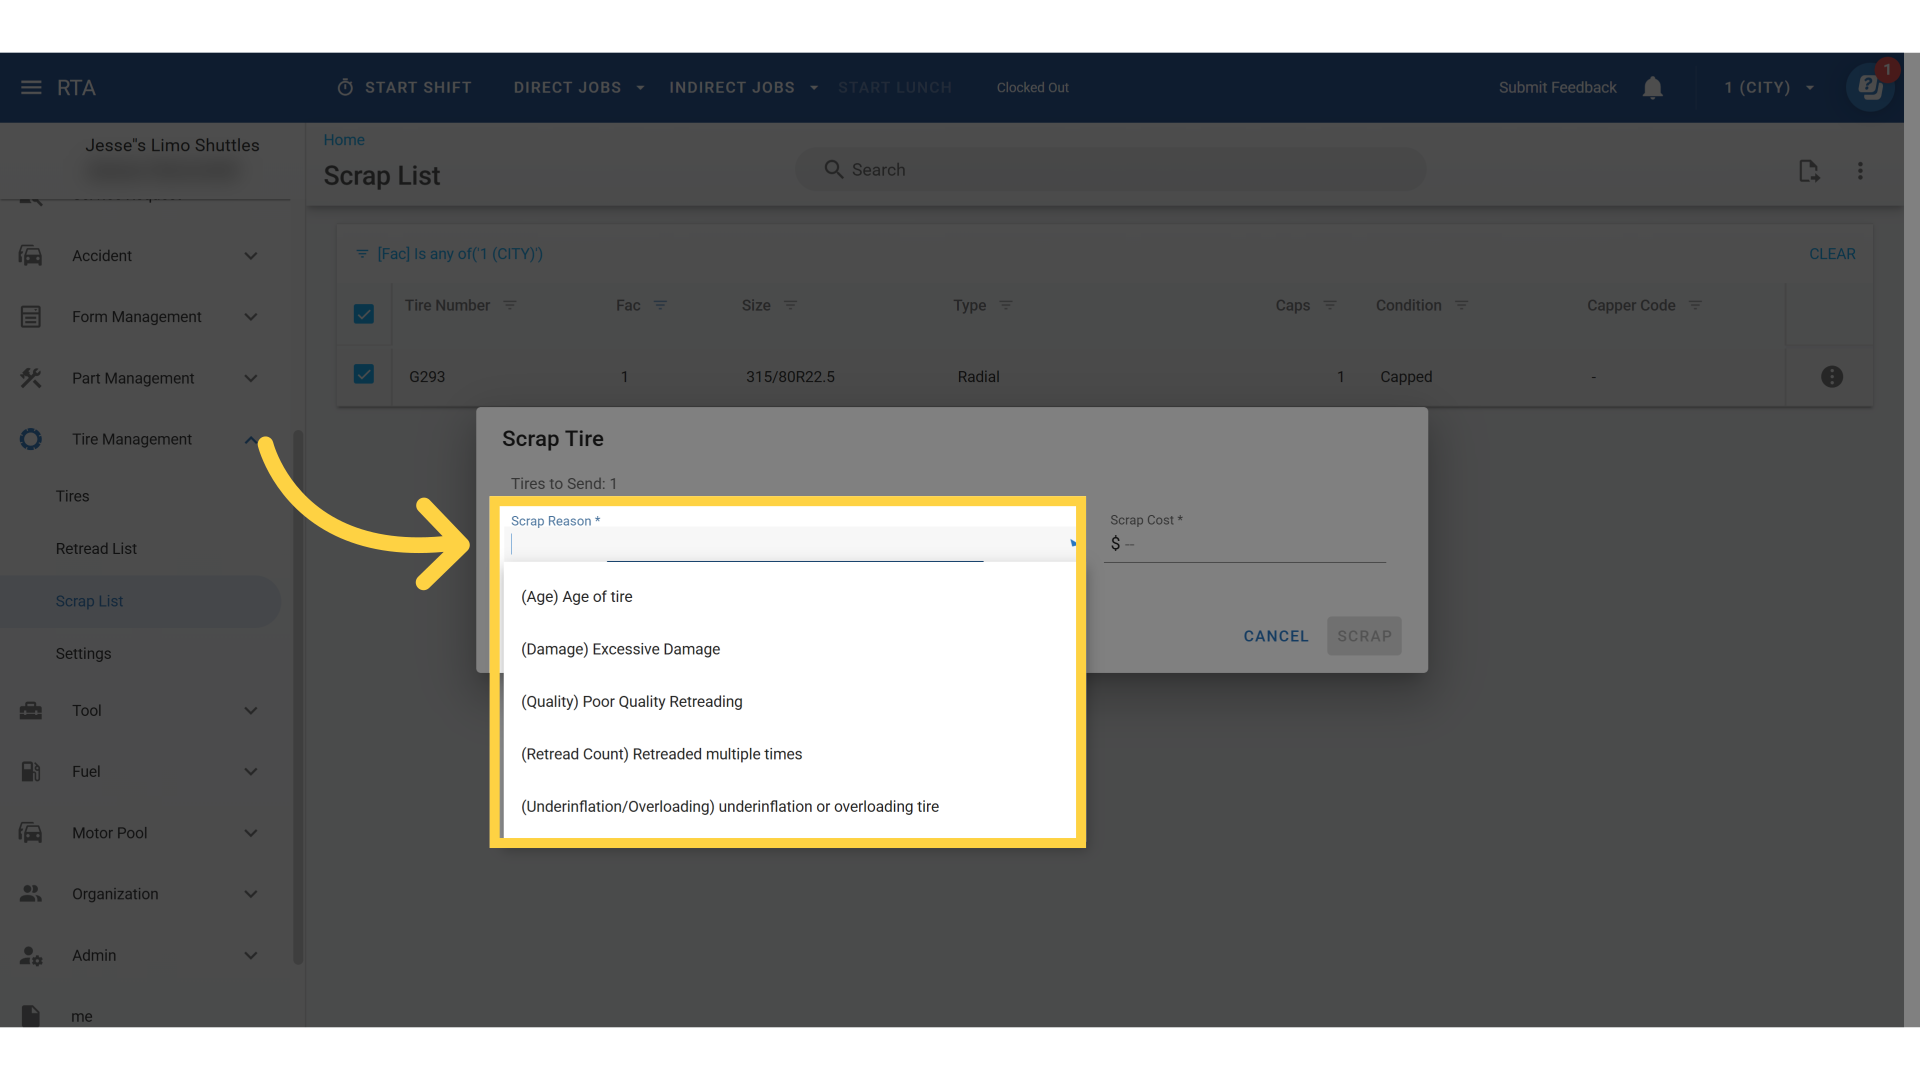Click the Cancel button in dialog
1920x1080 pixels.
point(1275,636)
